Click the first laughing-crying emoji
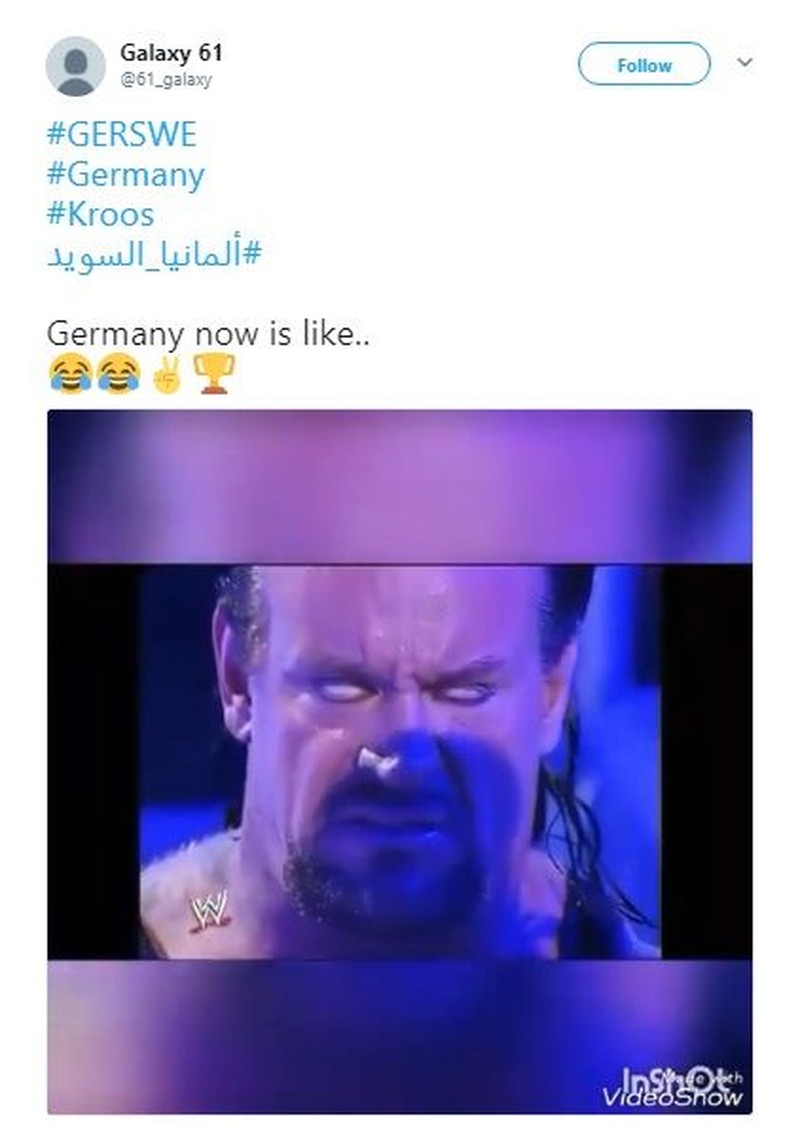The width and height of the screenshot is (800, 1126). [x=70, y=373]
